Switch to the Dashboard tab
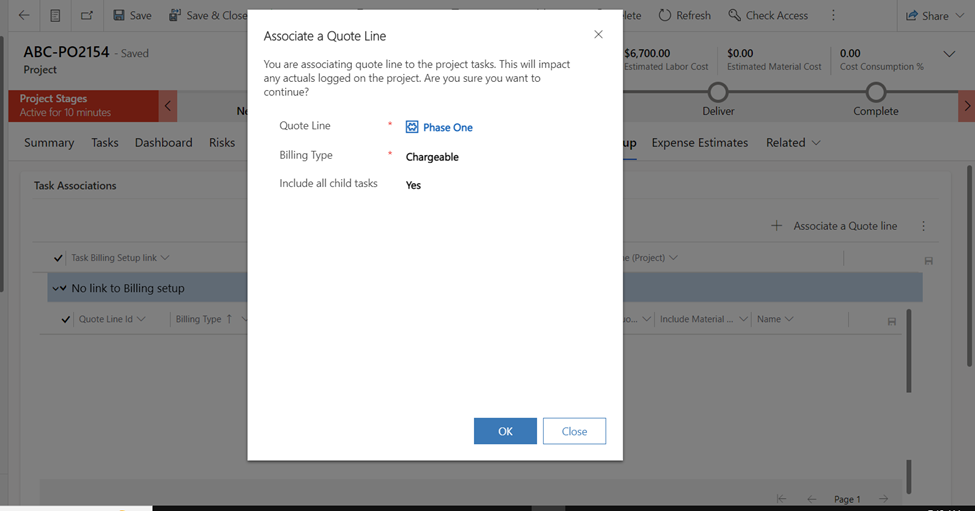Image resolution: width=975 pixels, height=511 pixels. pos(164,143)
